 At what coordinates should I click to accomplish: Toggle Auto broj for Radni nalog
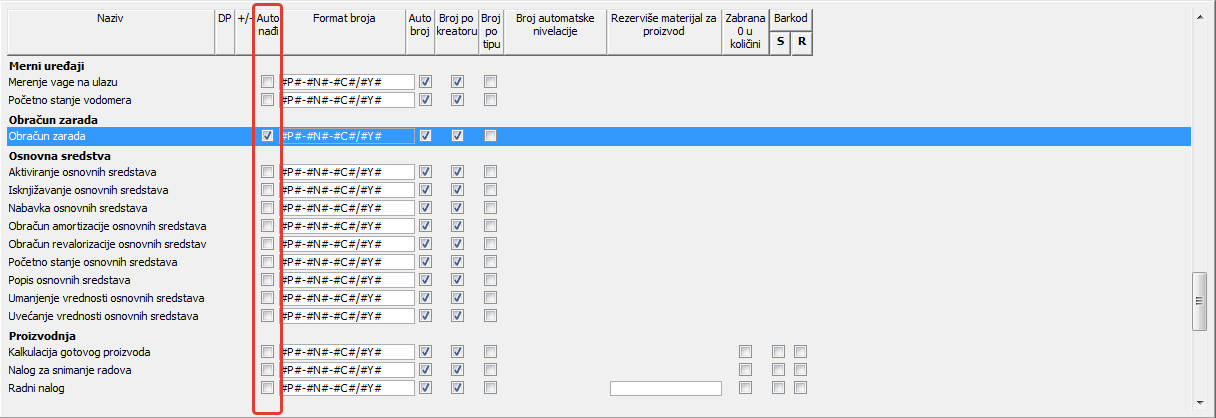tap(426, 388)
